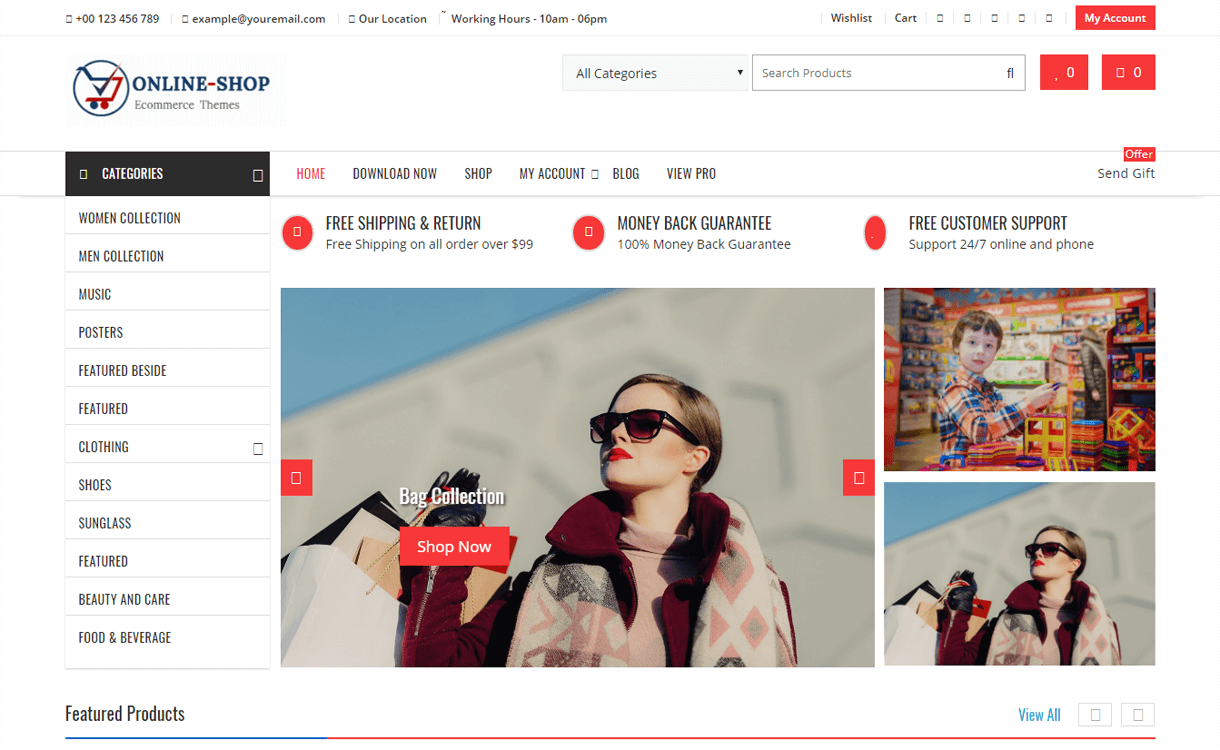Open the Download Now menu item

395,174
